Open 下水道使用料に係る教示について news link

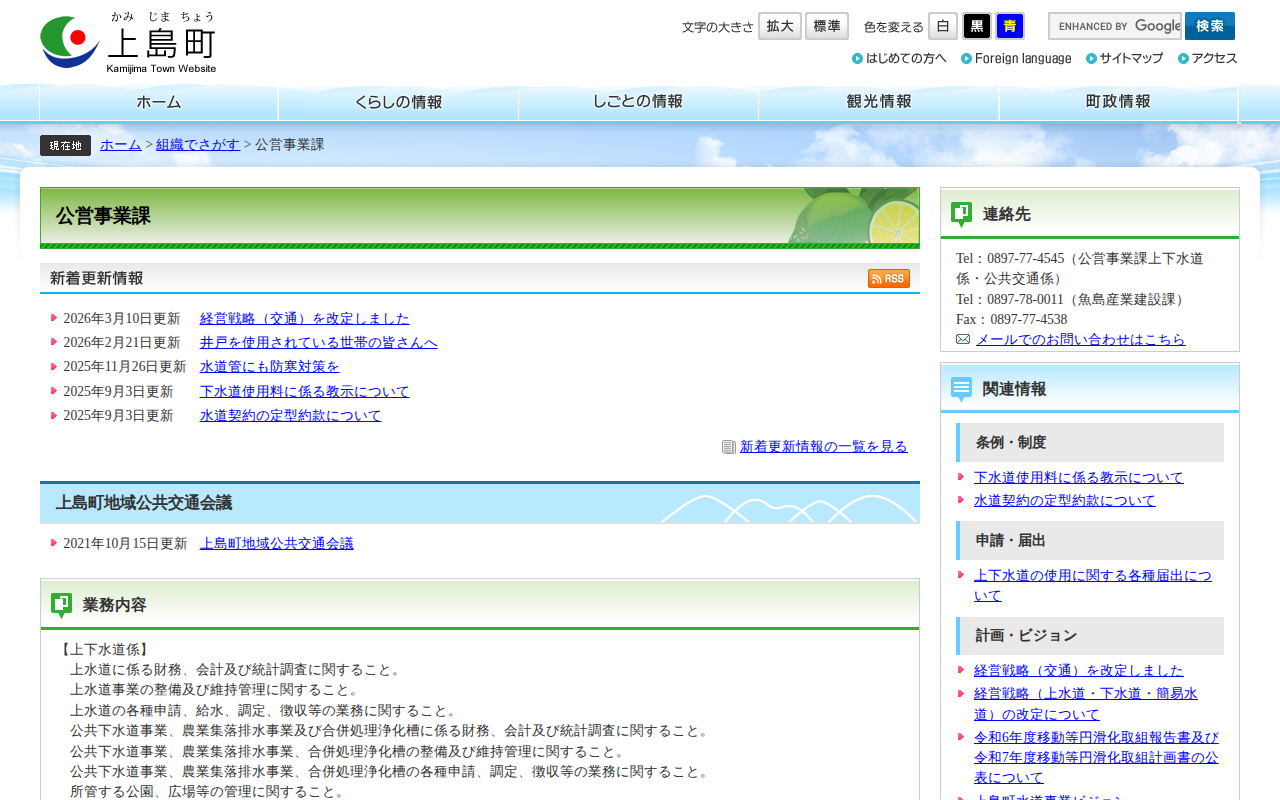coord(304,392)
